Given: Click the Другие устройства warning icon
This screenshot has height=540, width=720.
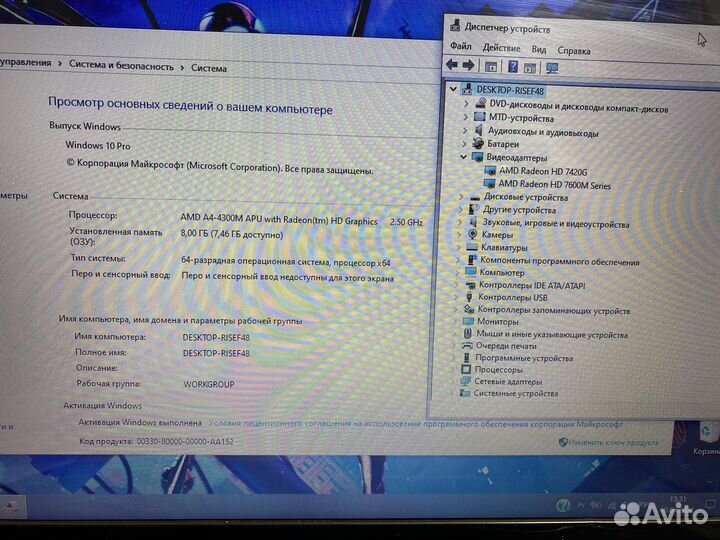Looking at the screenshot, I should [x=473, y=209].
